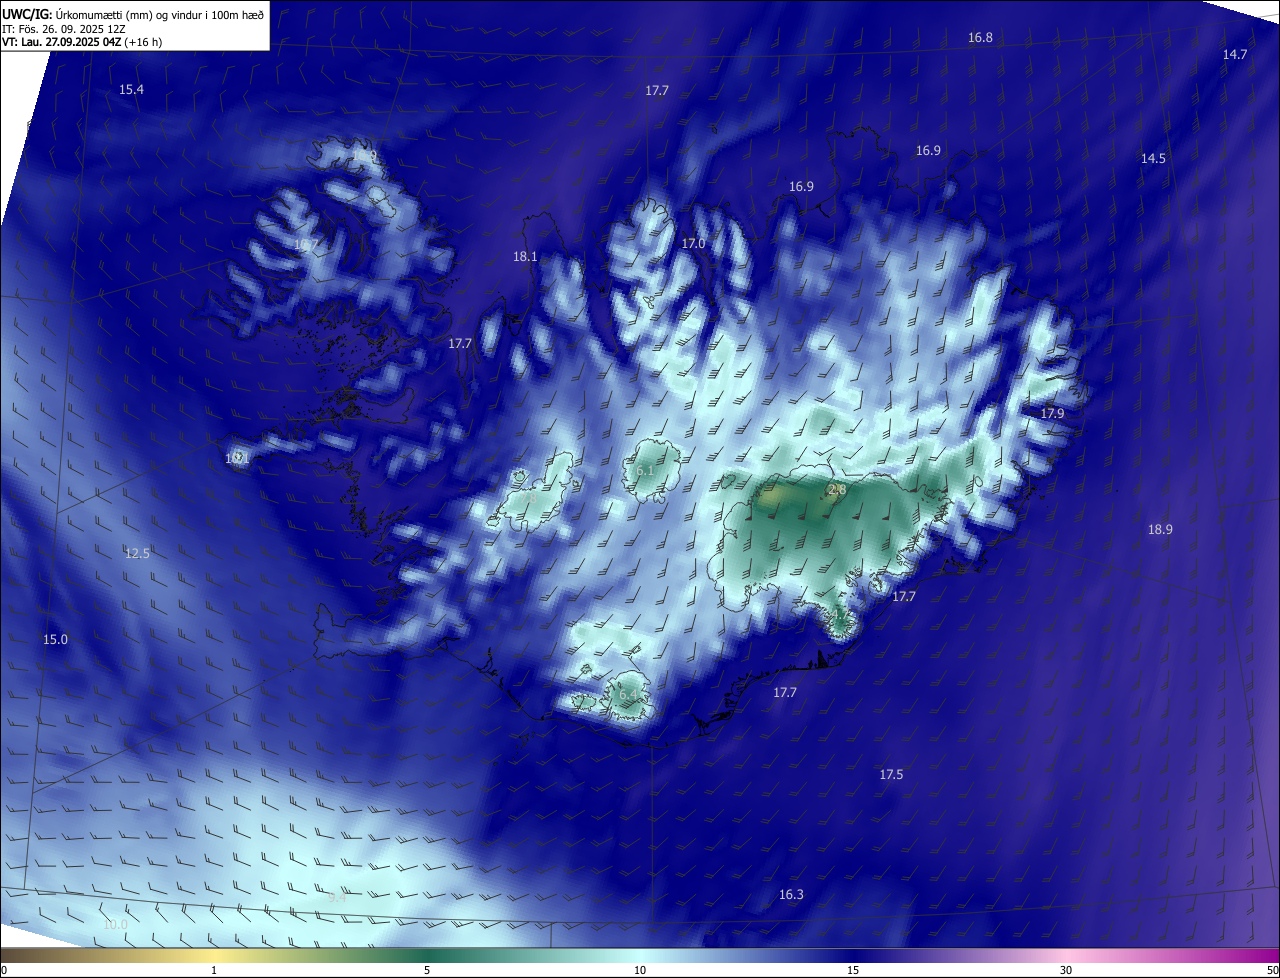Click the 2.8 value on the large glacier
Image resolution: width=1280 pixels, height=978 pixels.
click(837, 490)
